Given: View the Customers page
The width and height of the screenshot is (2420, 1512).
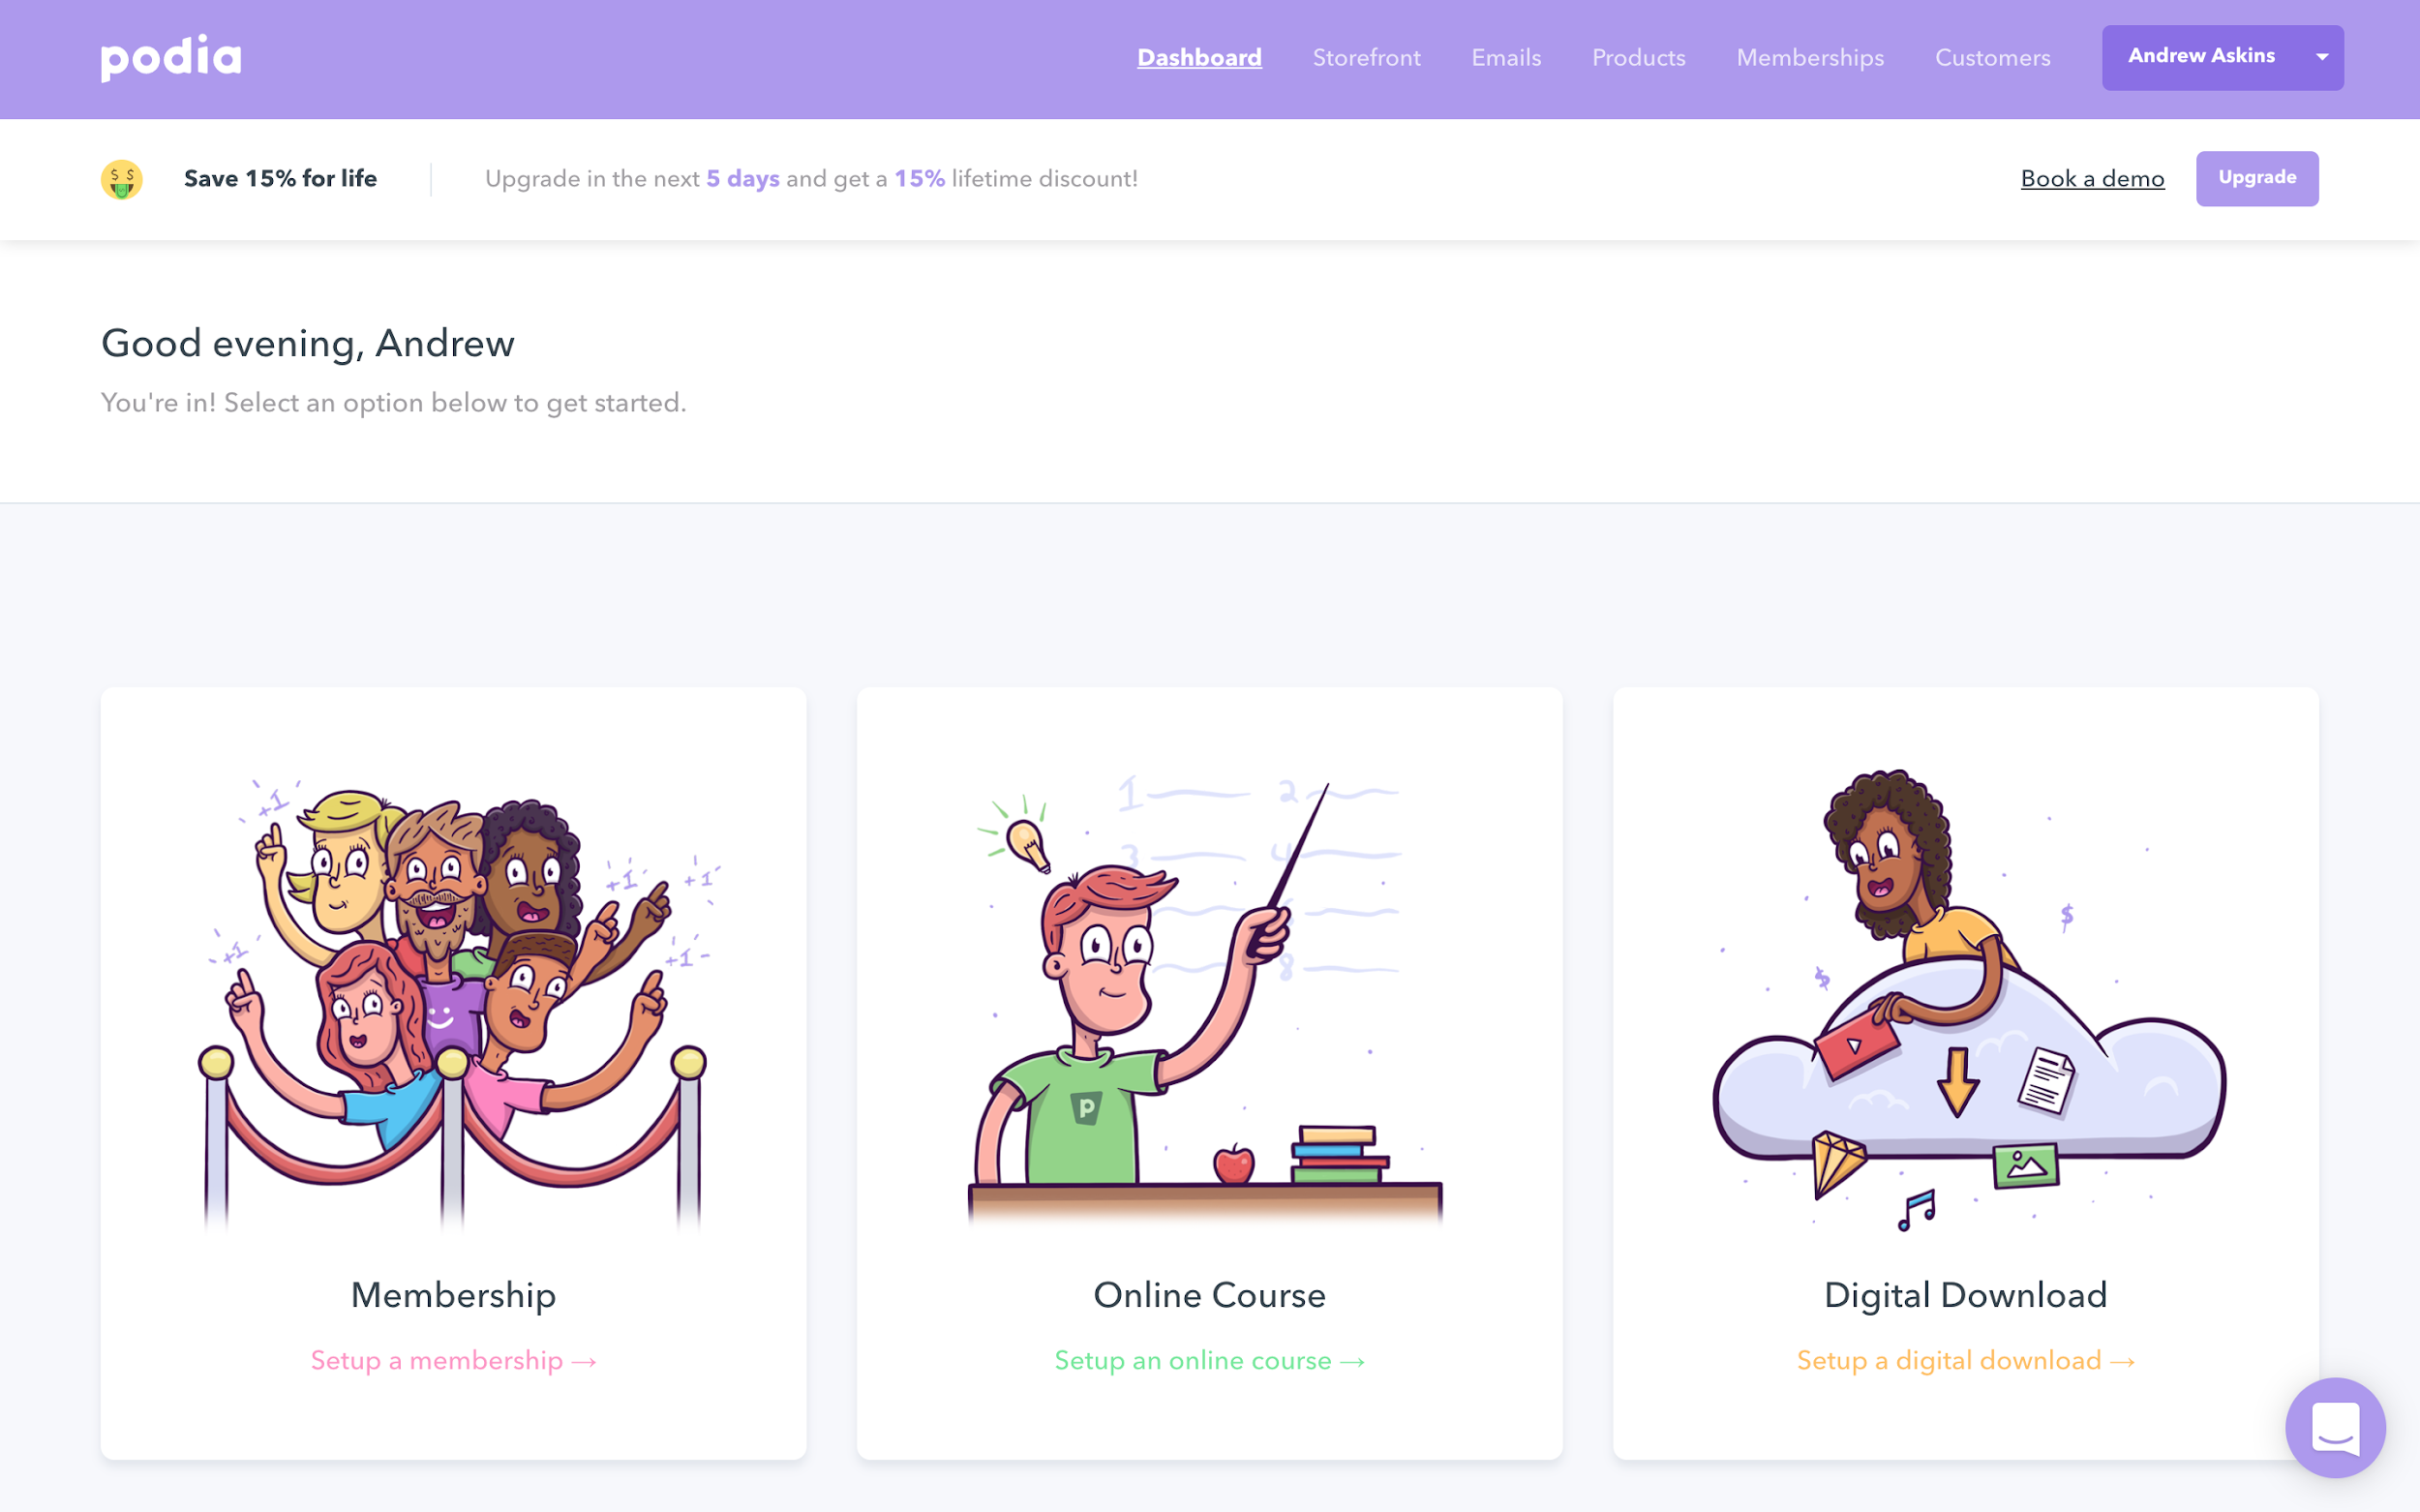Looking at the screenshot, I should pos(1992,58).
